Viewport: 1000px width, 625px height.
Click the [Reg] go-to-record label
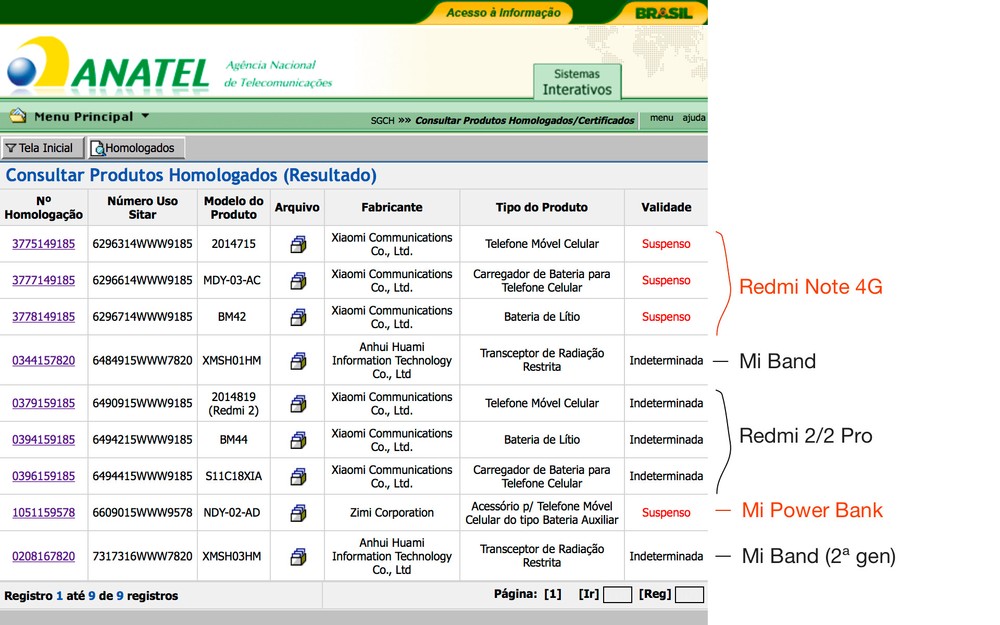pyautogui.click(x=654, y=594)
